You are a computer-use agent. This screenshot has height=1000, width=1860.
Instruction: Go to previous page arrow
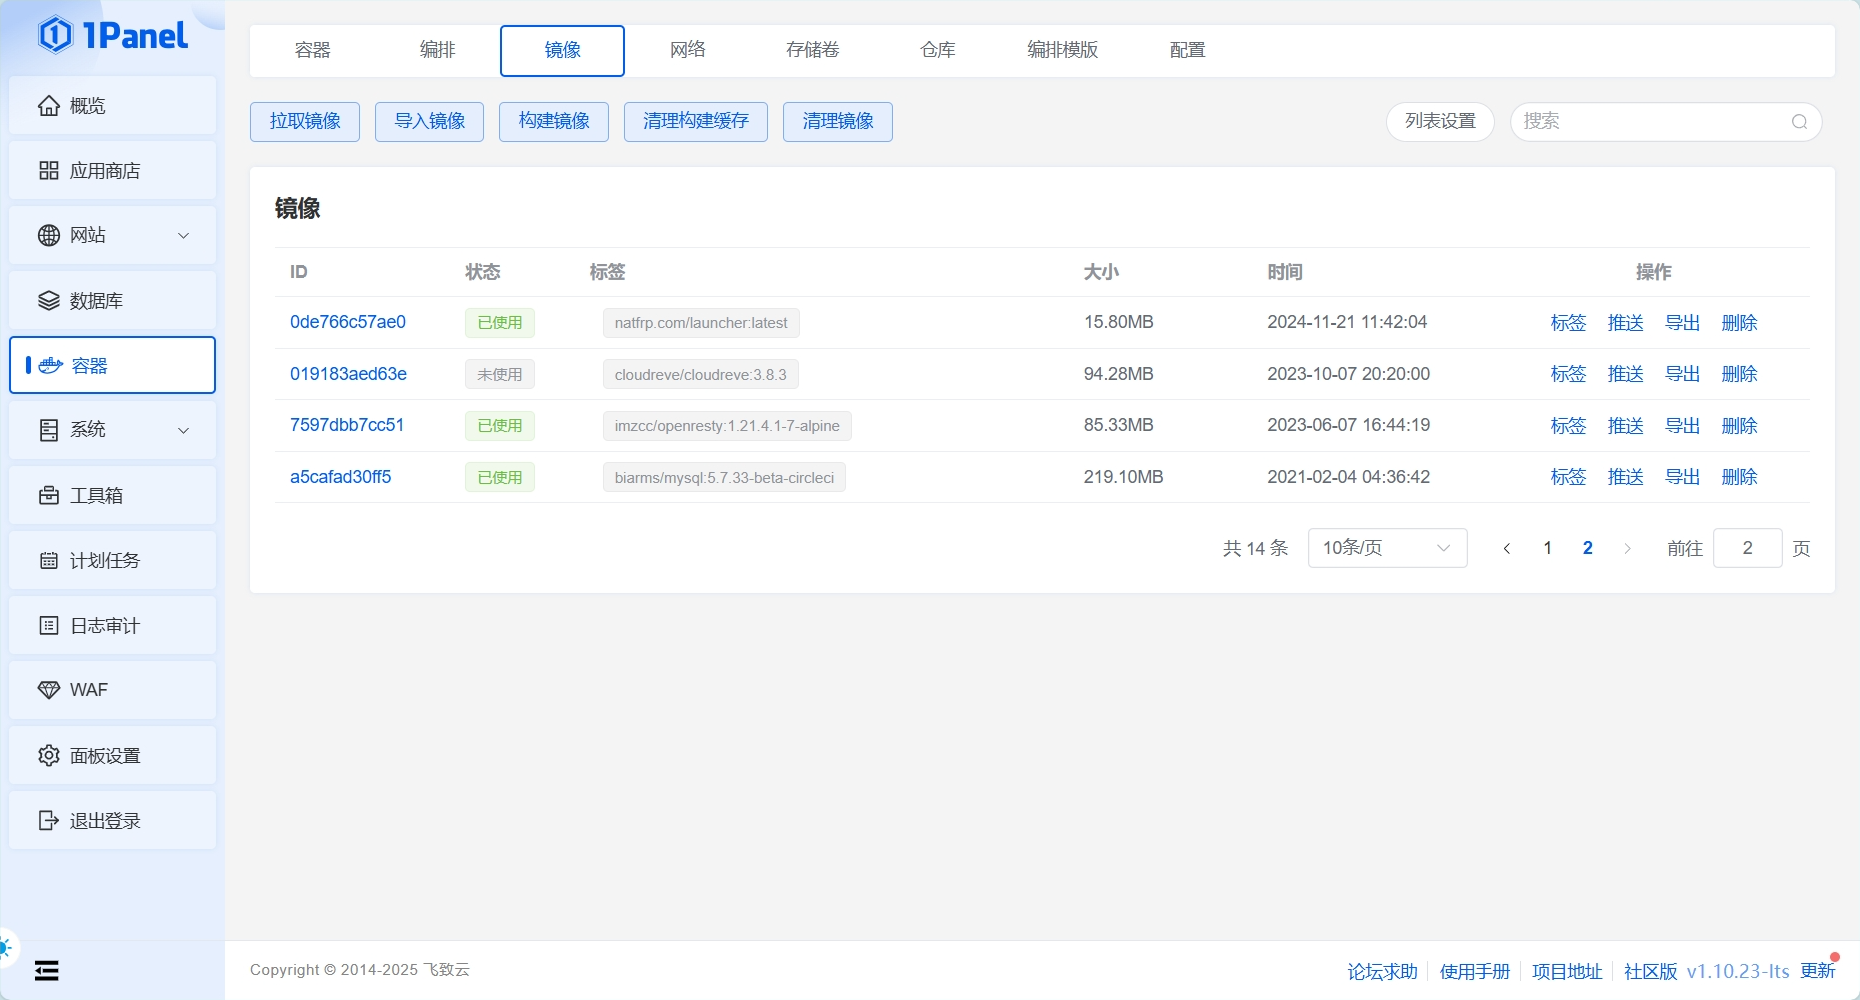click(x=1507, y=548)
